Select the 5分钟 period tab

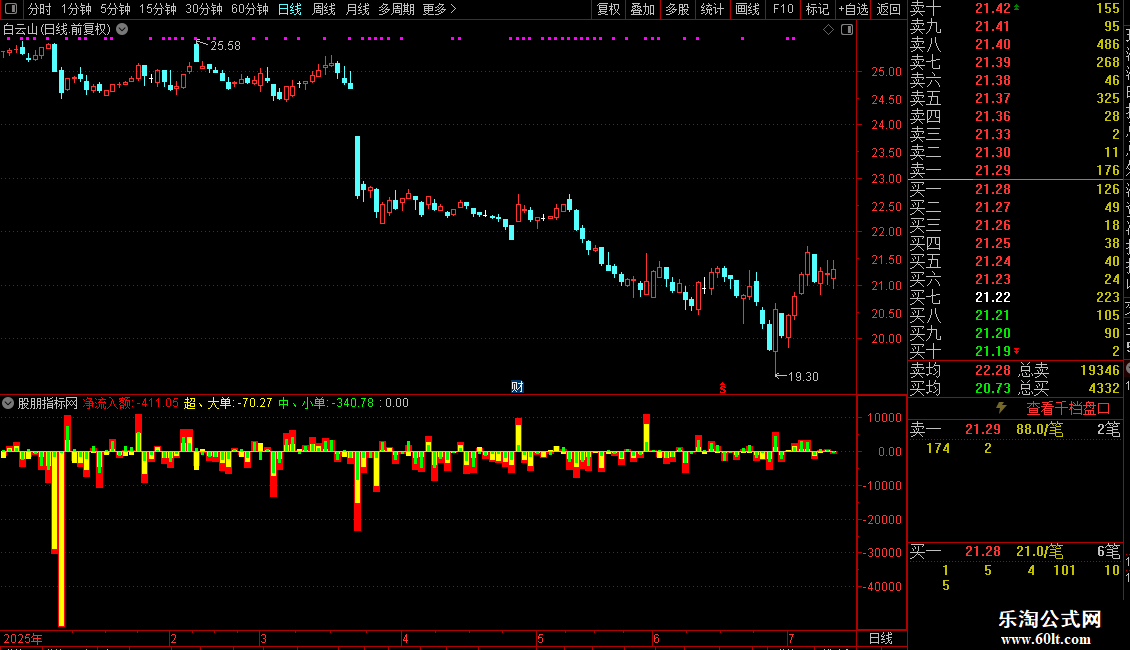(115, 9)
